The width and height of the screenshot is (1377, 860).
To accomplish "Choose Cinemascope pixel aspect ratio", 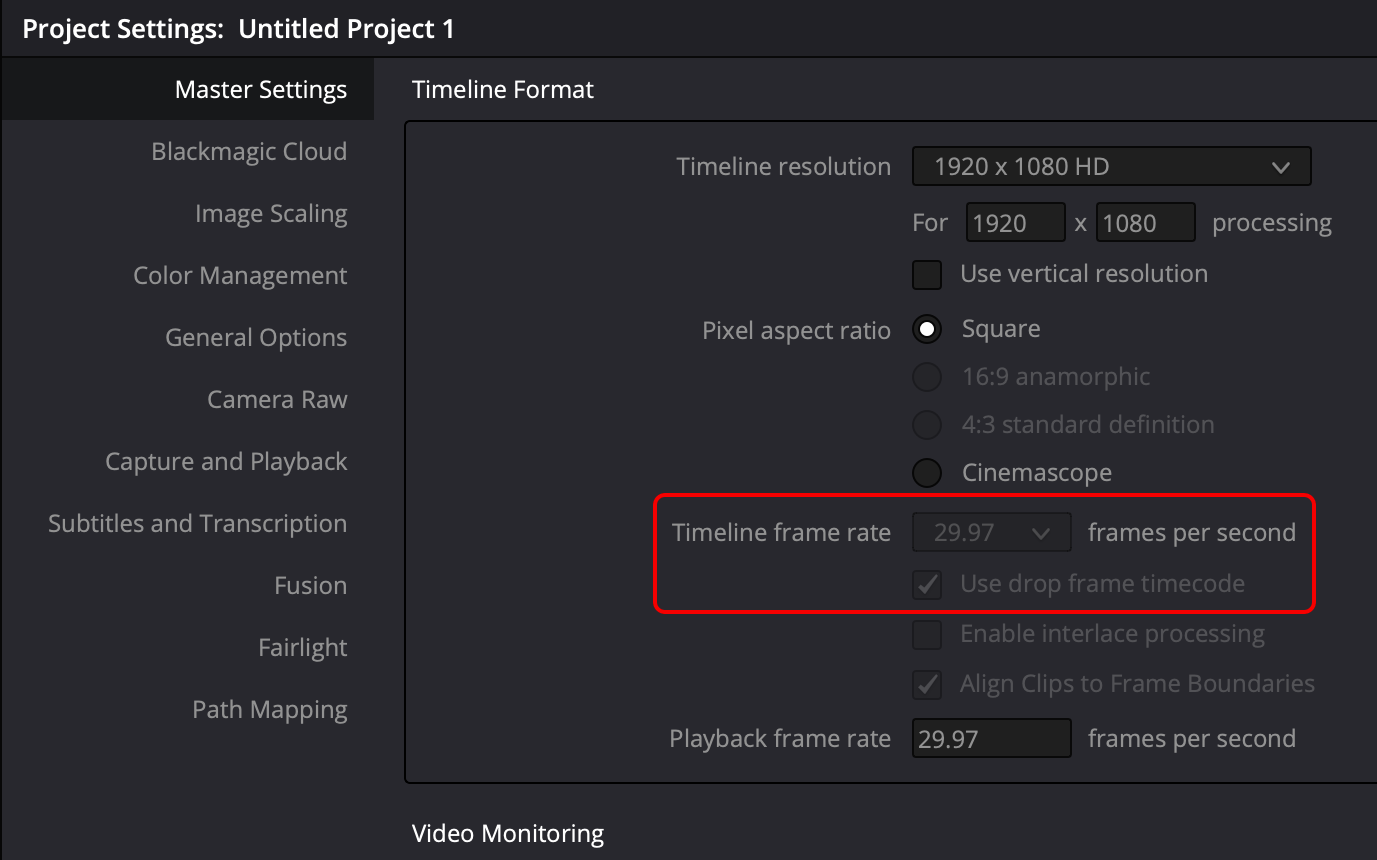I will pos(927,473).
